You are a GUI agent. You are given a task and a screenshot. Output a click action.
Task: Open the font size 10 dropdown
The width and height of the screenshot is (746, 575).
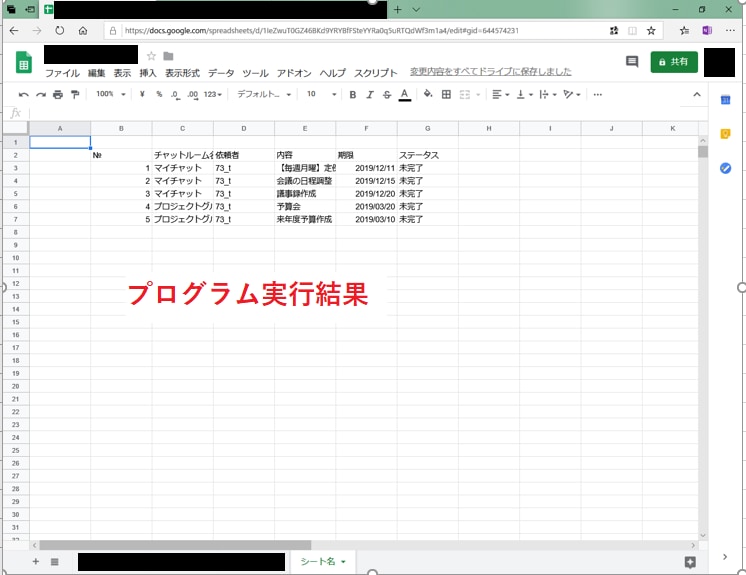321,94
